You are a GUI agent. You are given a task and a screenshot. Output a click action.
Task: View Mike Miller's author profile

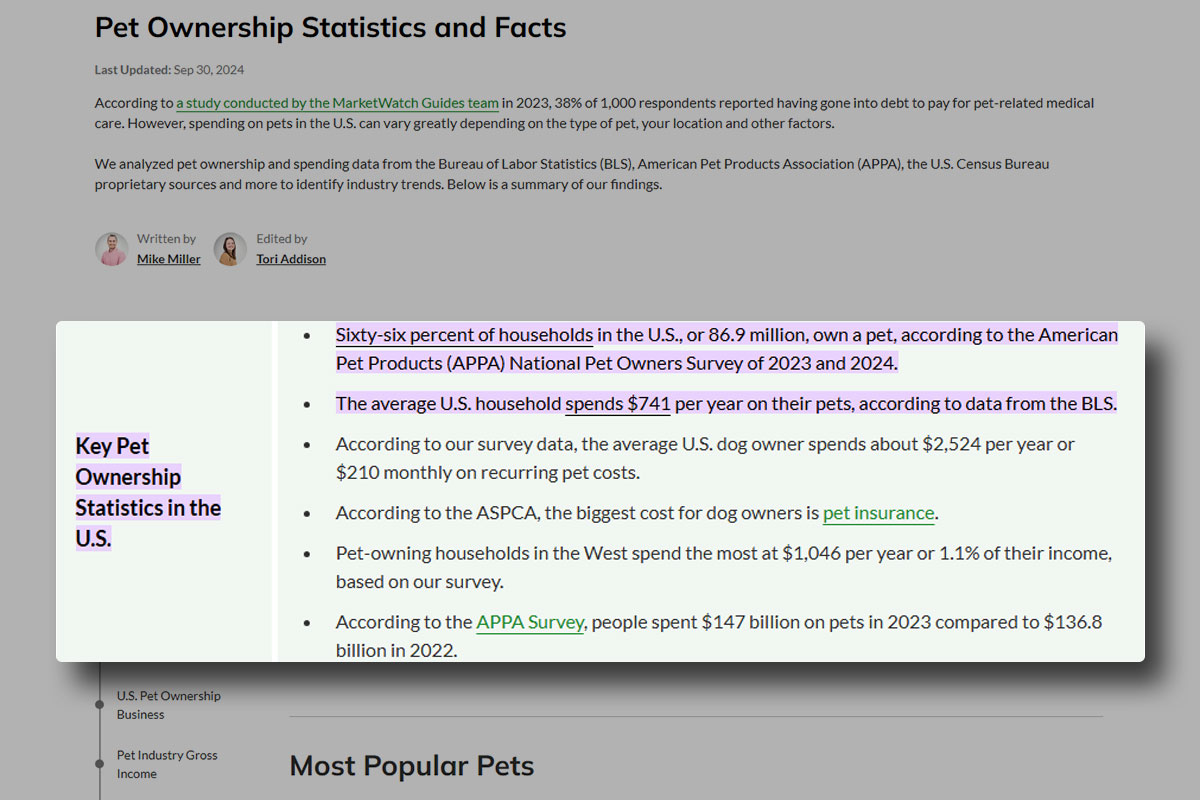168,258
